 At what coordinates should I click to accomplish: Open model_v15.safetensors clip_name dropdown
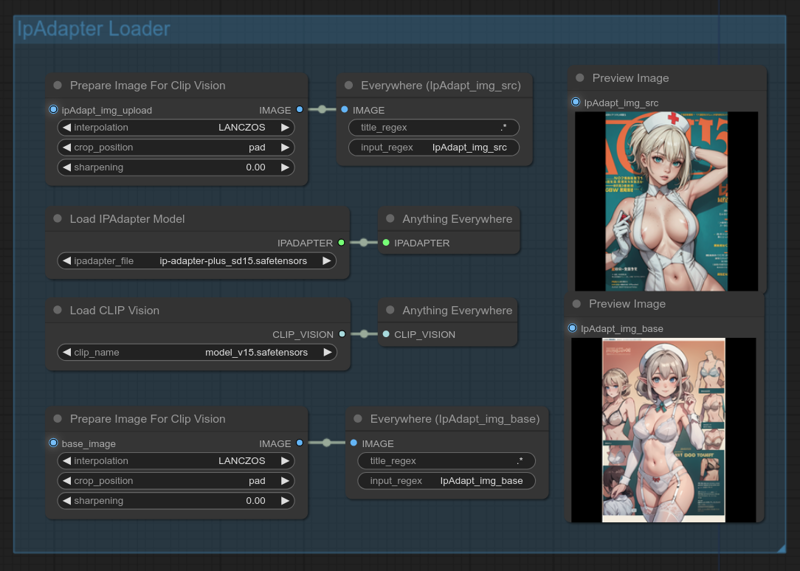[x=197, y=352]
